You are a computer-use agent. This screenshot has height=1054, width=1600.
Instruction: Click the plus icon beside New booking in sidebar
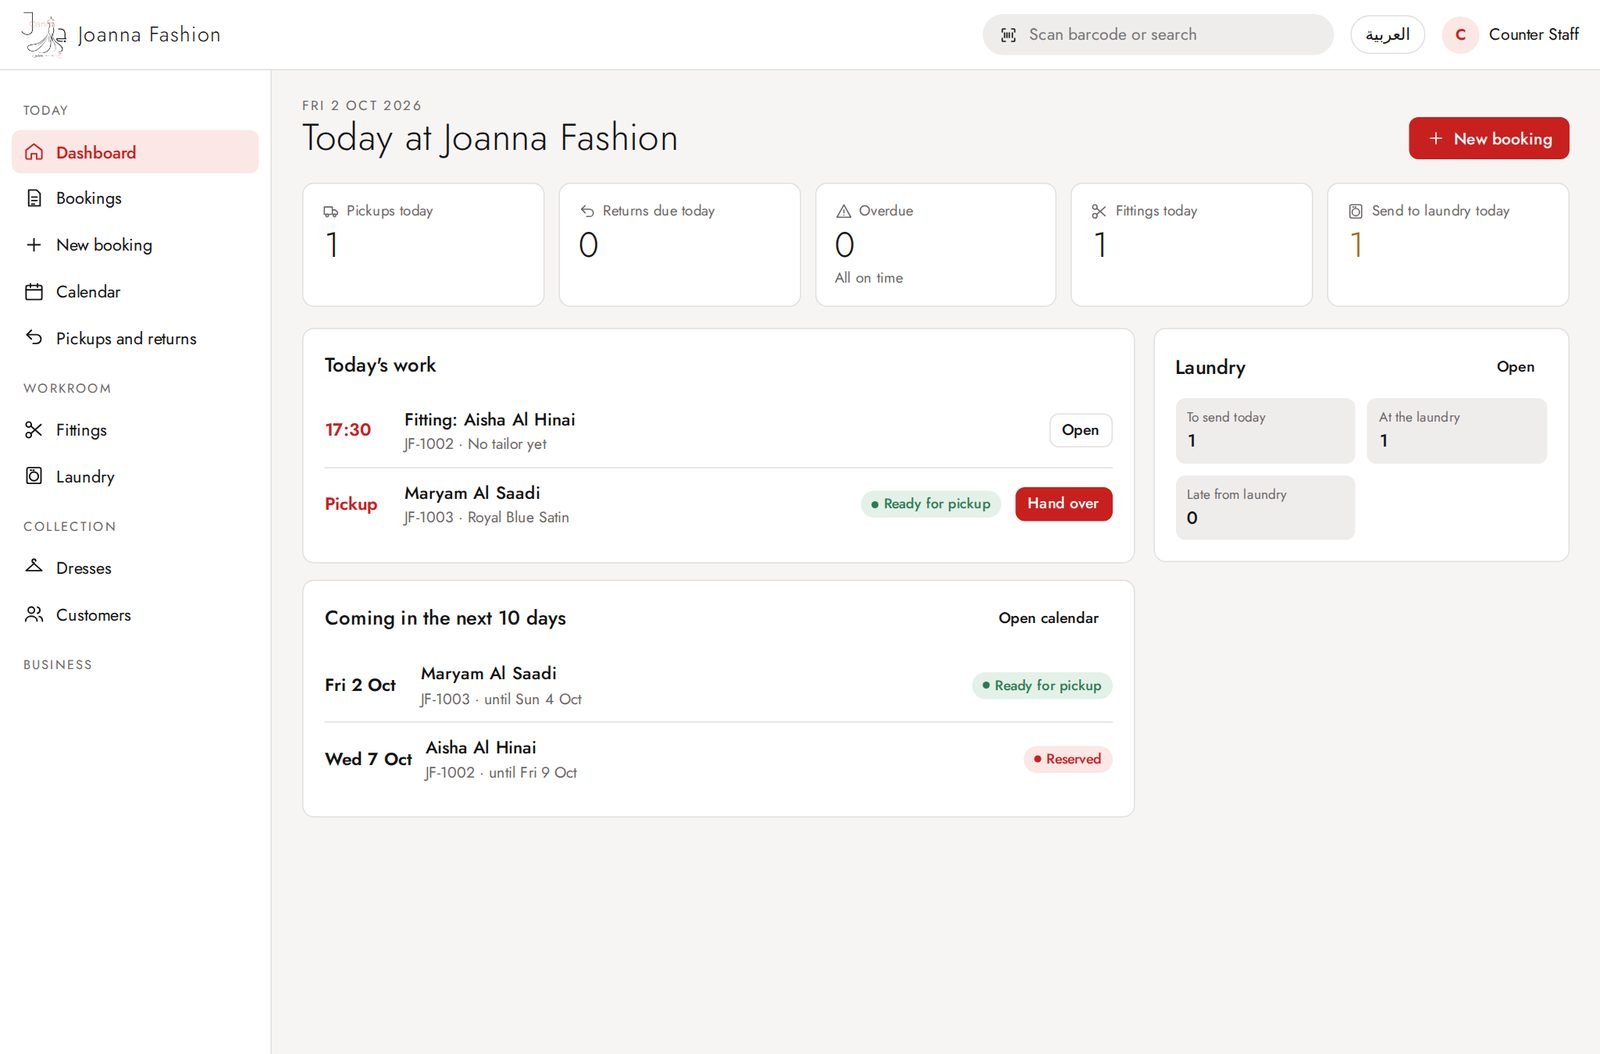click(x=34, y=245)
